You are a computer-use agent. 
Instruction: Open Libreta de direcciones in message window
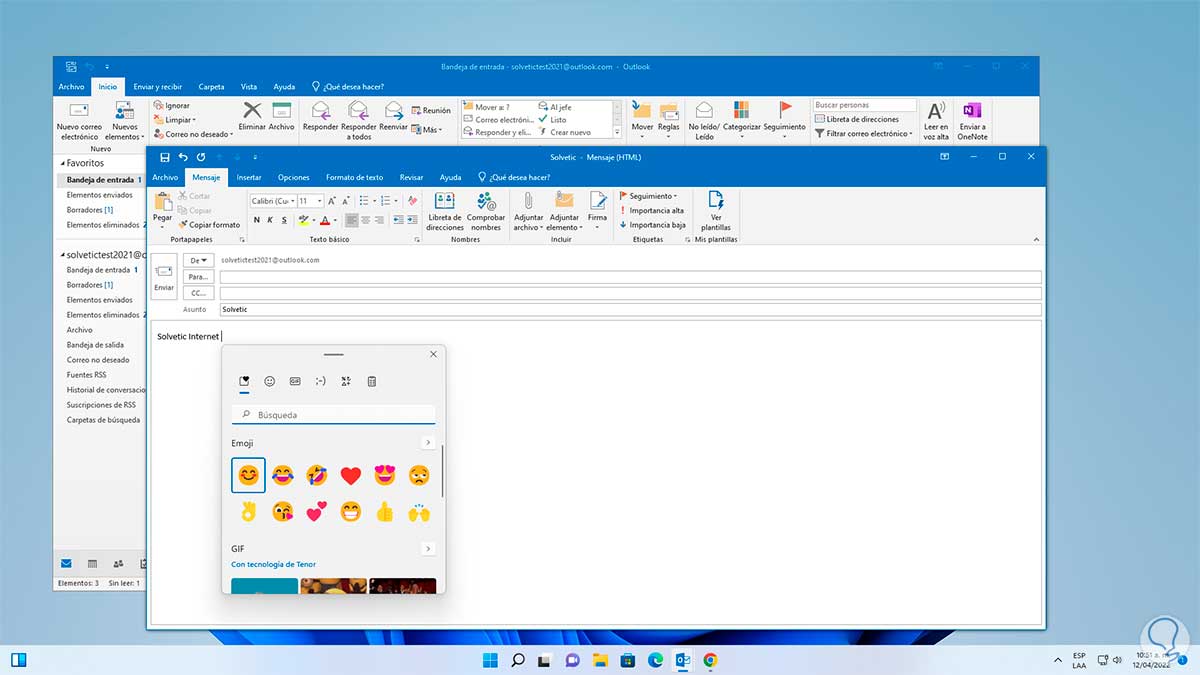445,211
